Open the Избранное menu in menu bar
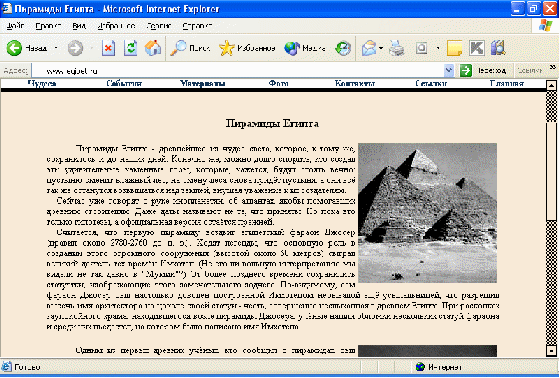This screenshot has width=560, height=378. [x=116, y=26]
